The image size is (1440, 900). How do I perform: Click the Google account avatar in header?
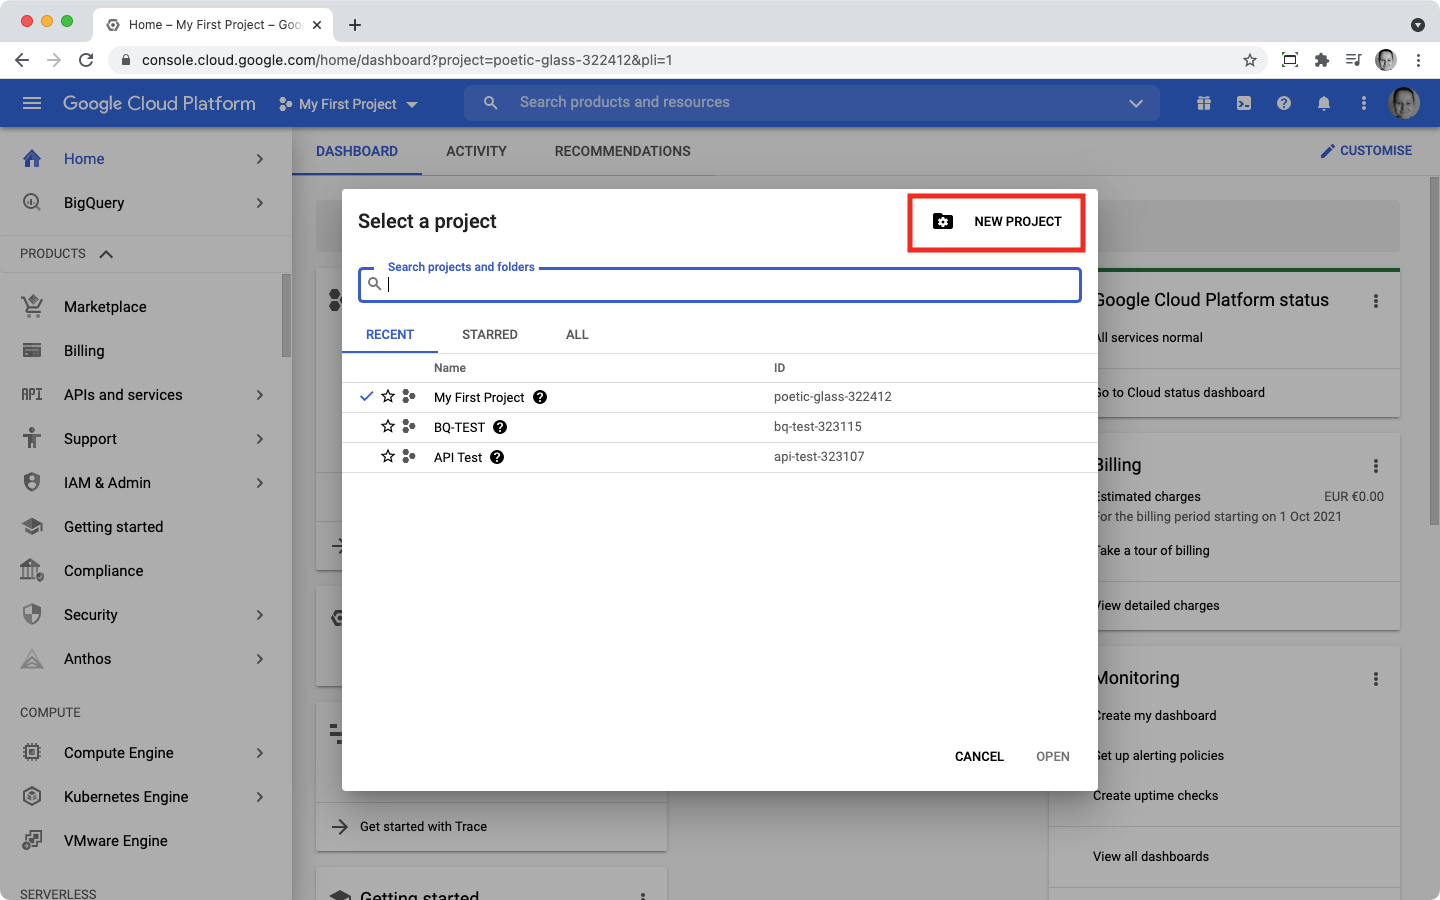1404,102
